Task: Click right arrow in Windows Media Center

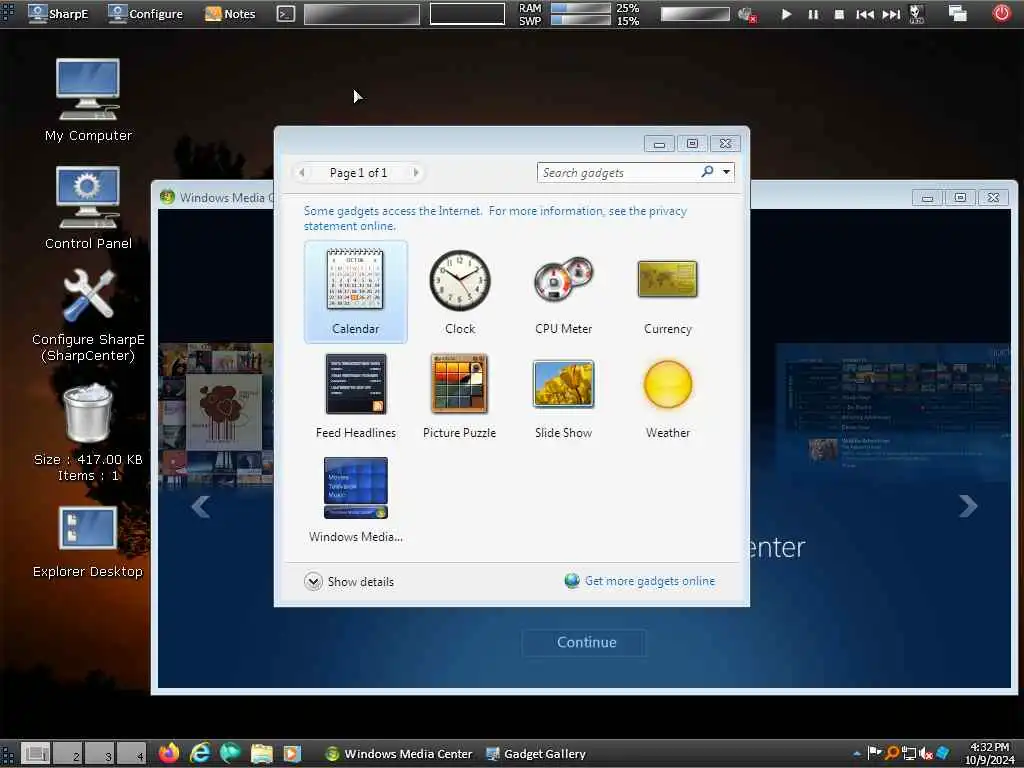Action: point(968,505)
